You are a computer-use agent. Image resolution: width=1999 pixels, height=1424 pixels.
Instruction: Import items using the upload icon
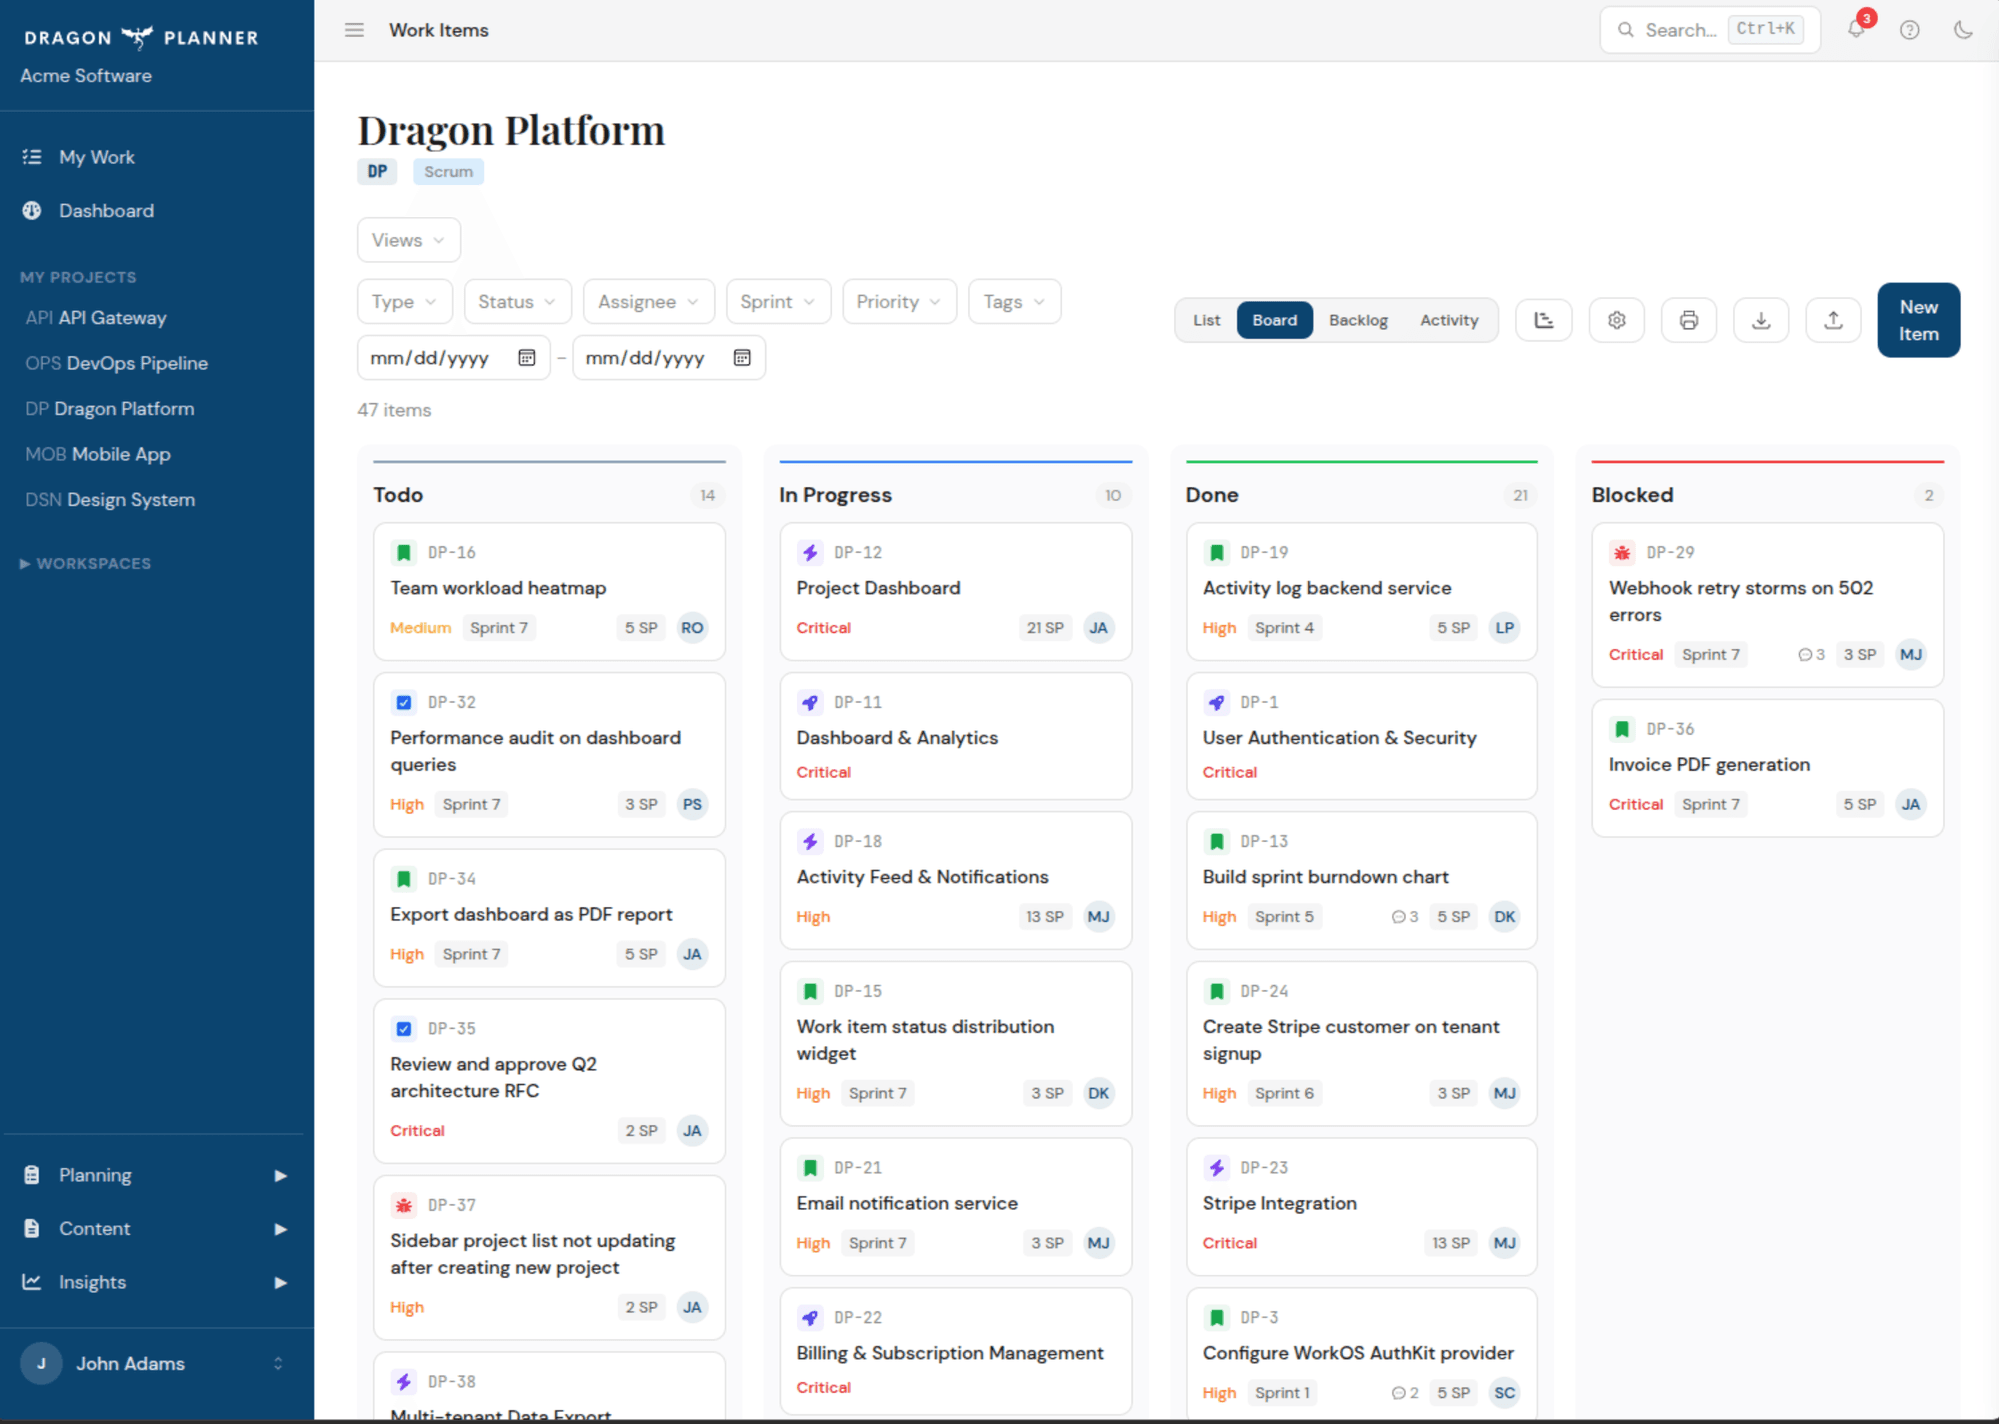[1833, 320]
